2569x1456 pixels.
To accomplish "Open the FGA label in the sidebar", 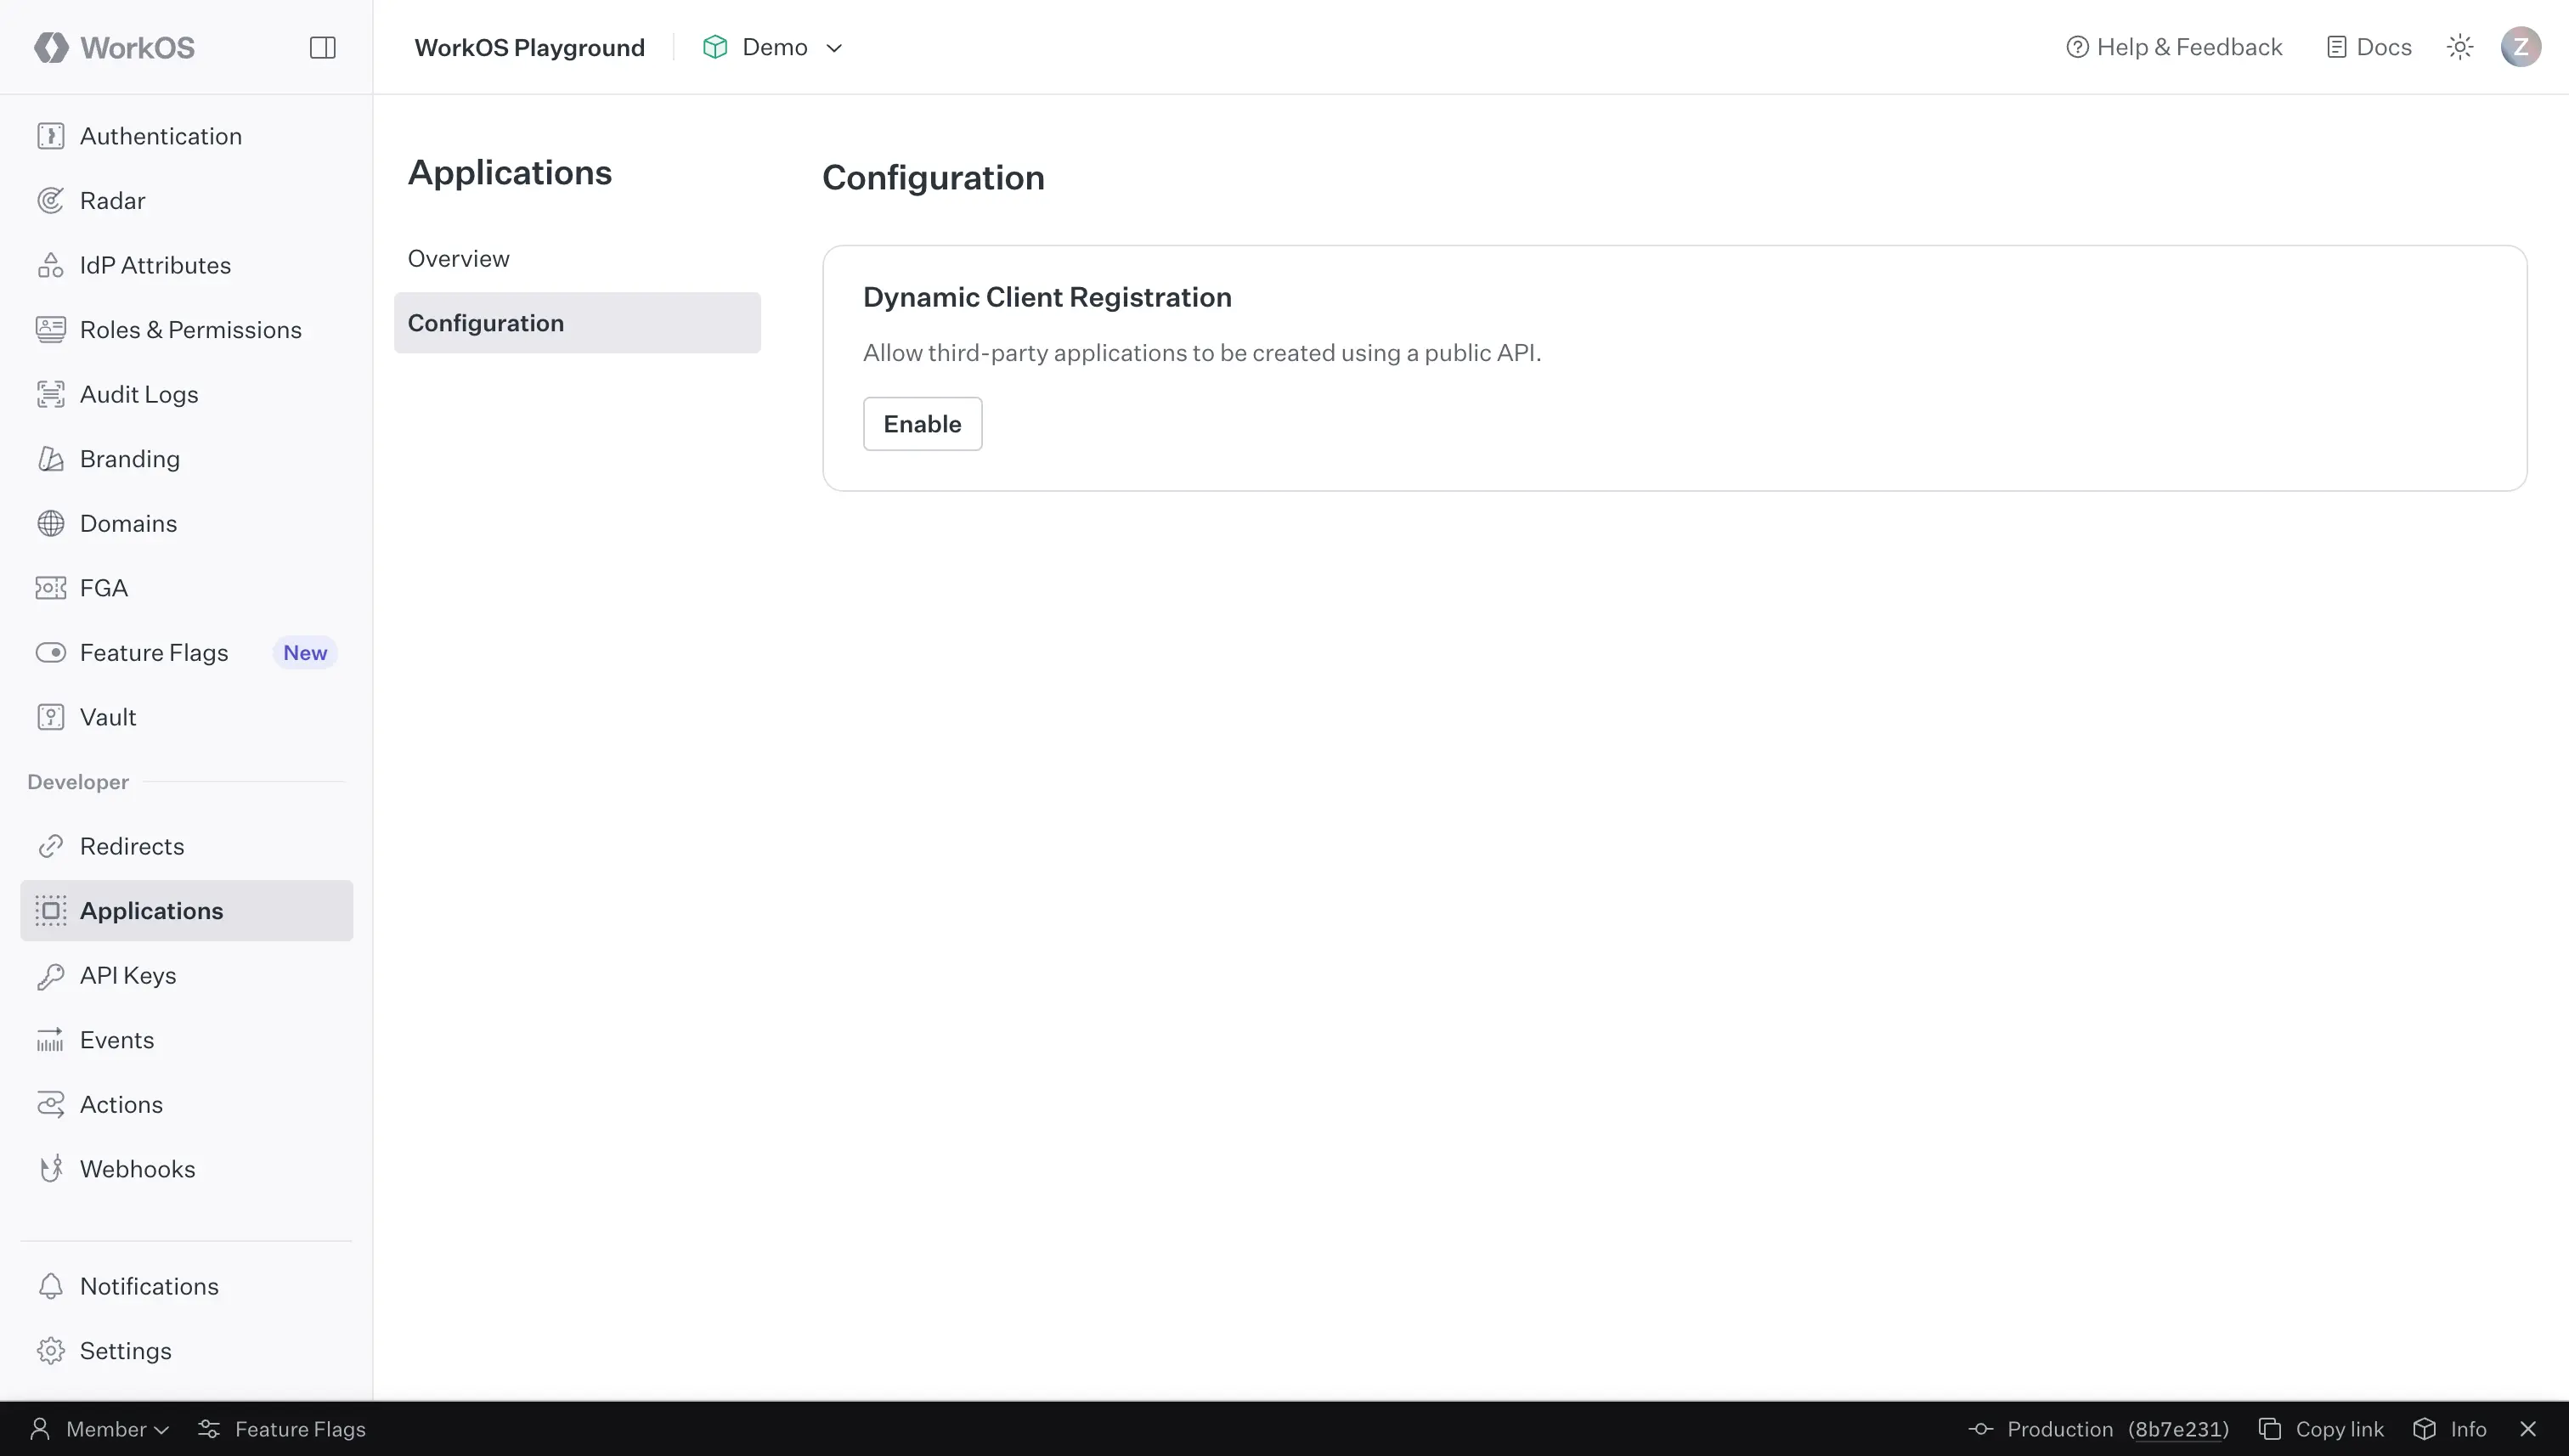I will (104, 588).
